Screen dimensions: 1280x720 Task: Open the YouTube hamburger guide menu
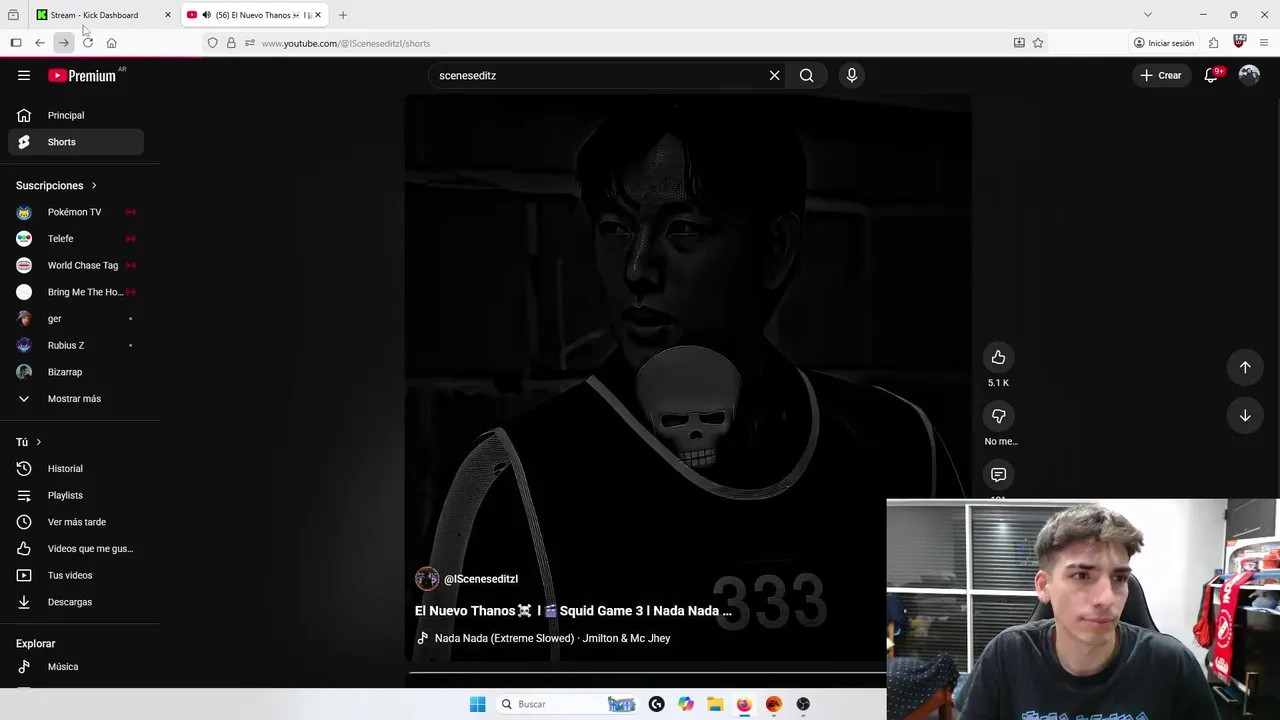click(24, 75)
